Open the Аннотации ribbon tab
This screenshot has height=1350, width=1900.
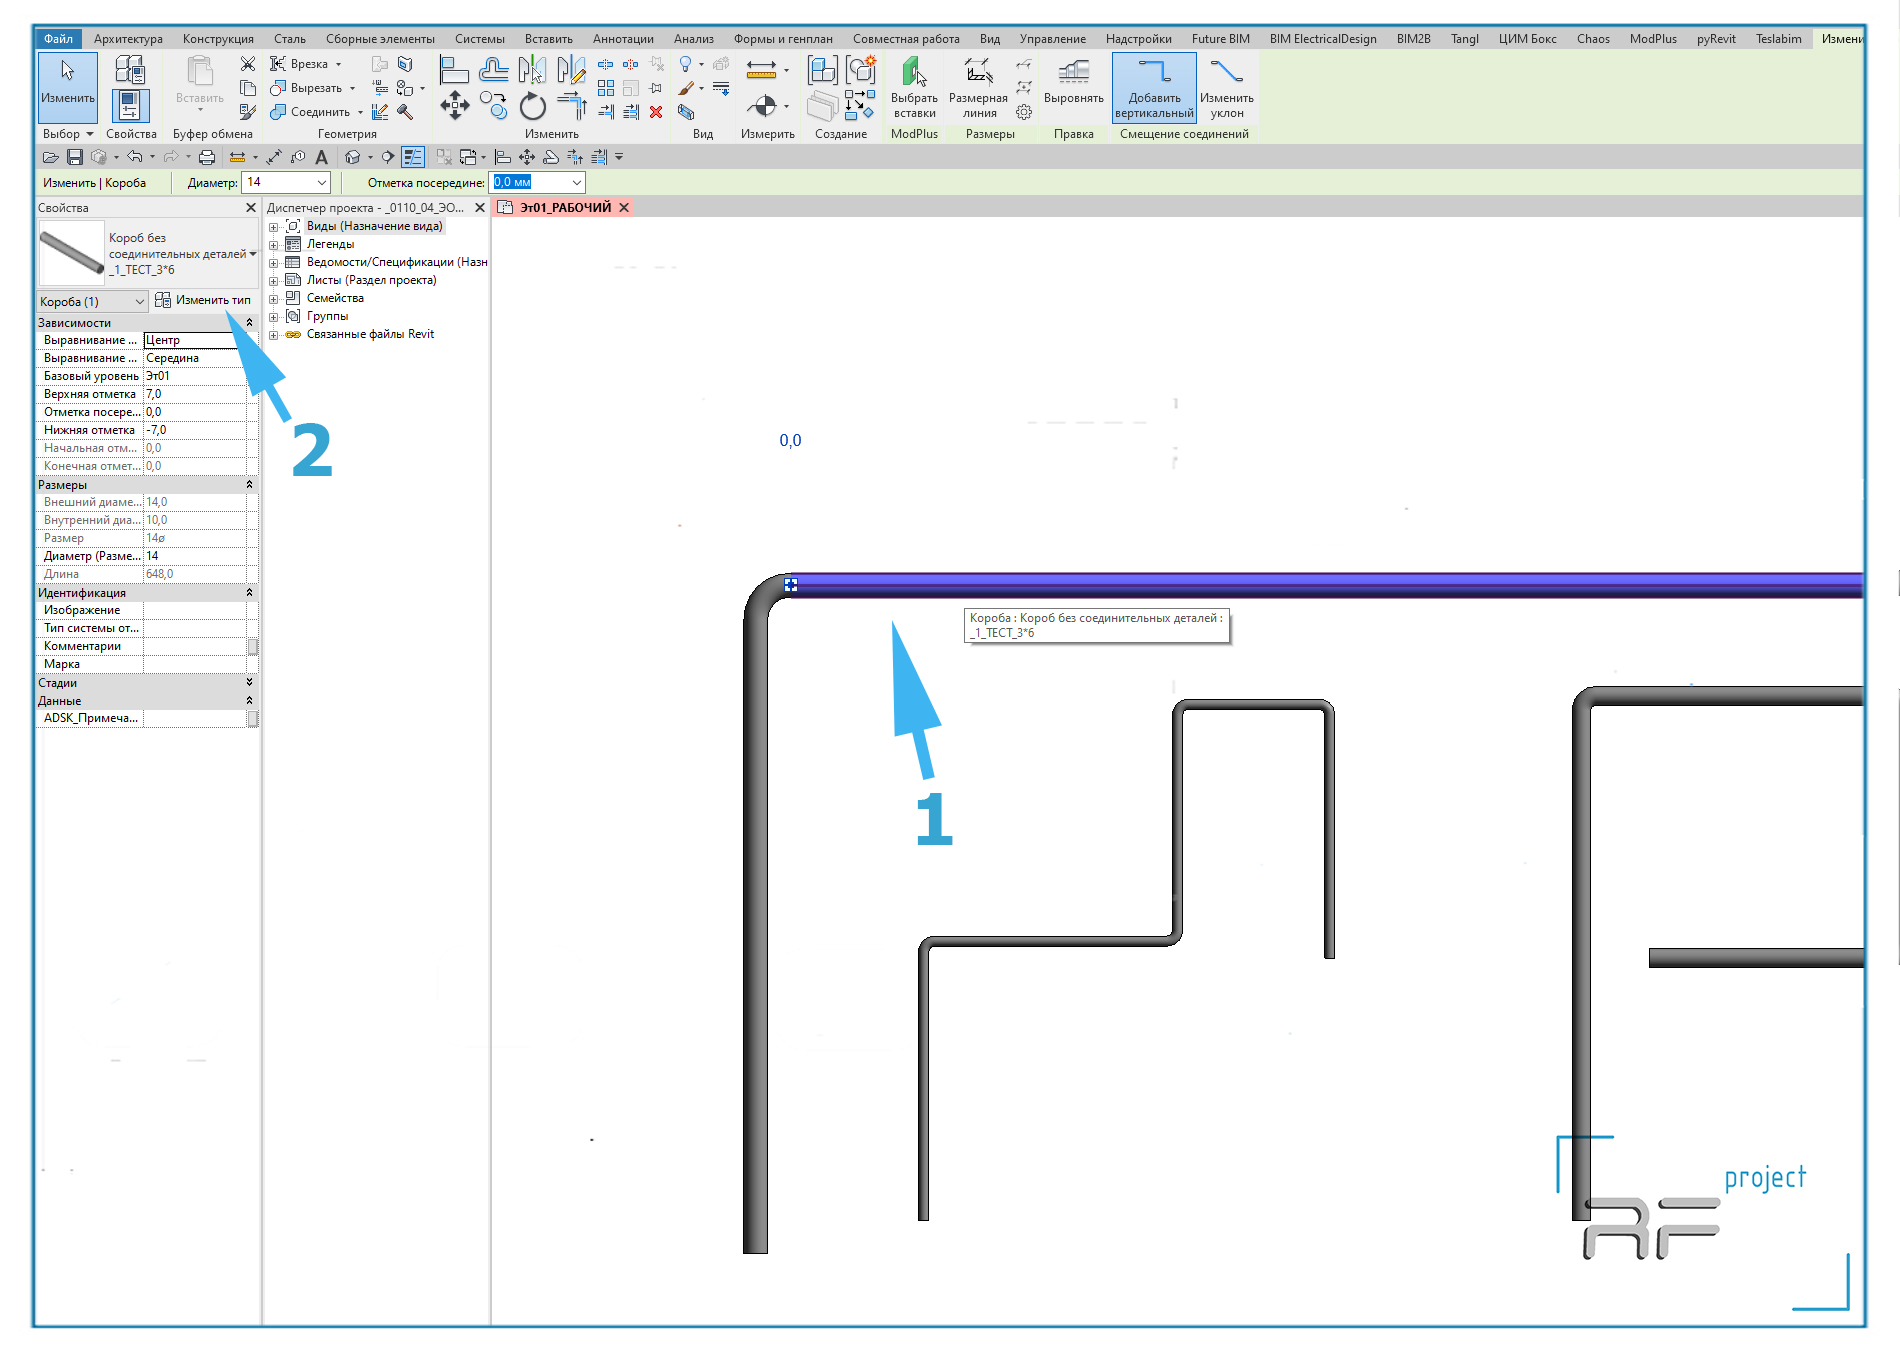[x=623, y=39]
